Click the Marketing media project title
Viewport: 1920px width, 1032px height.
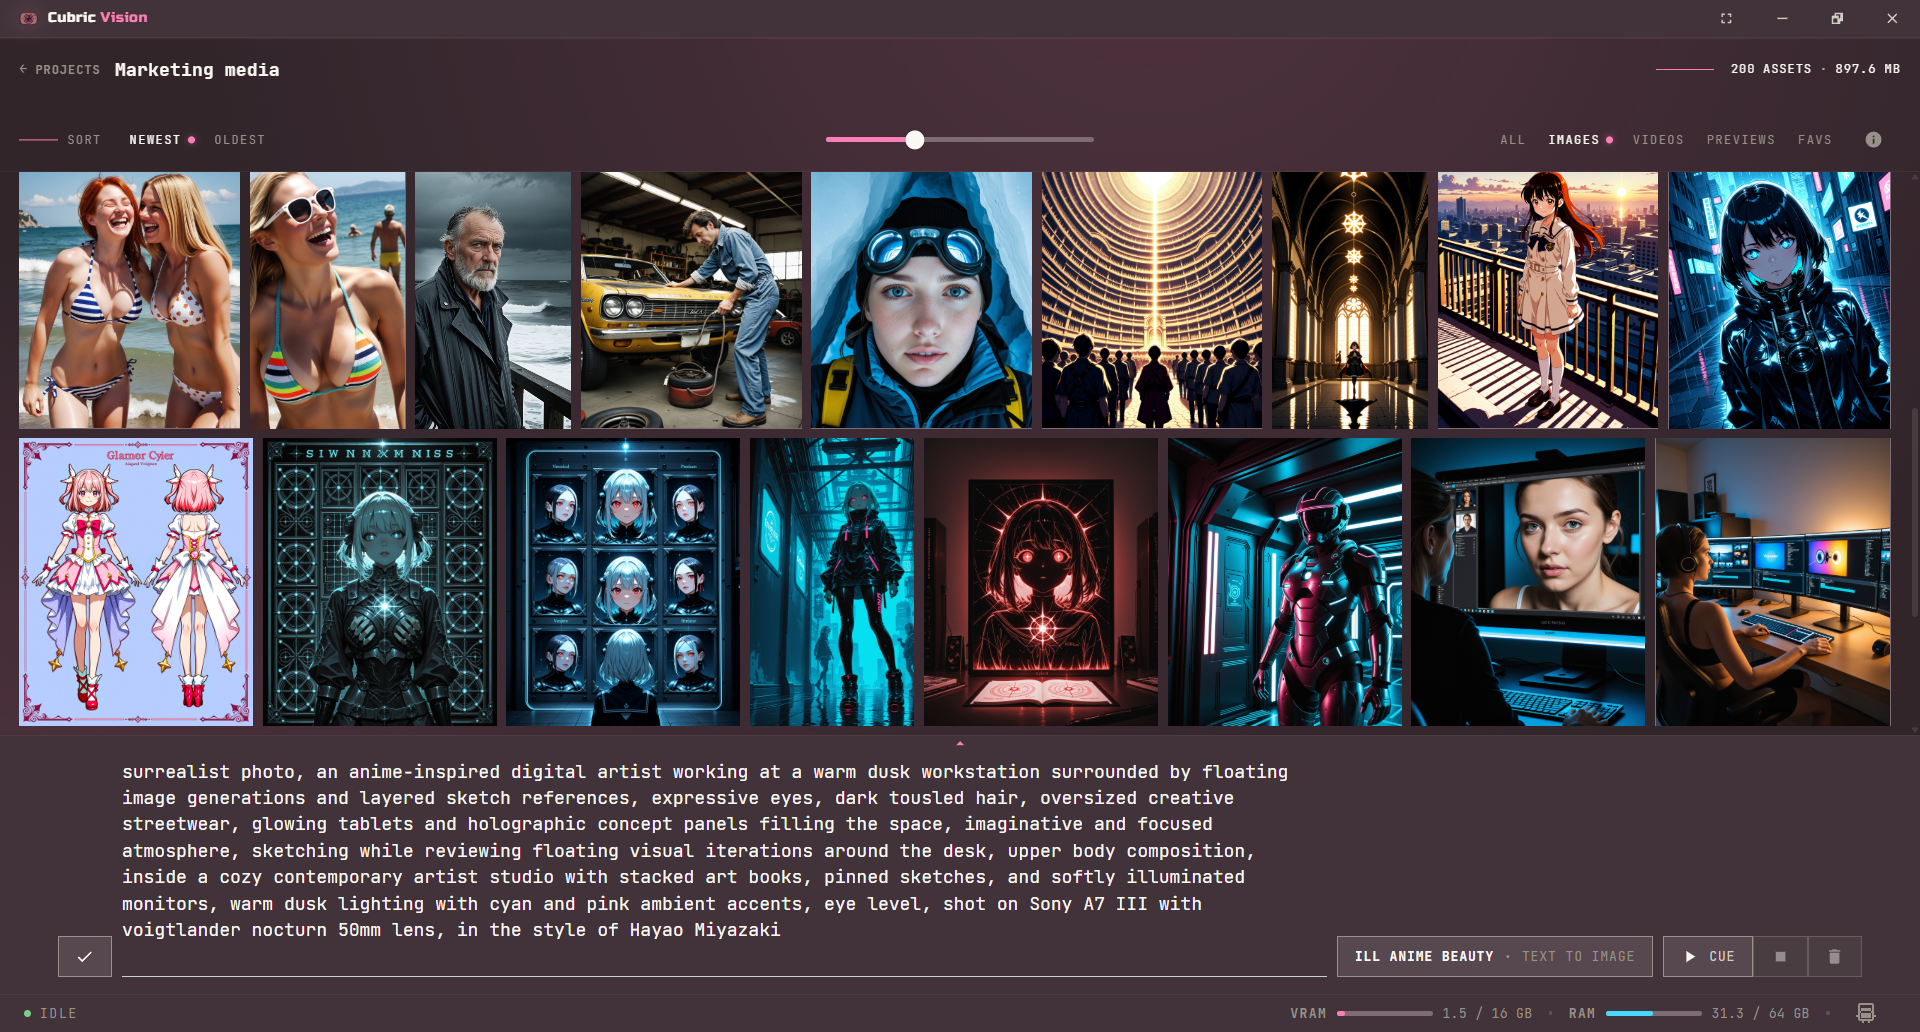click(x=197, y=70)
